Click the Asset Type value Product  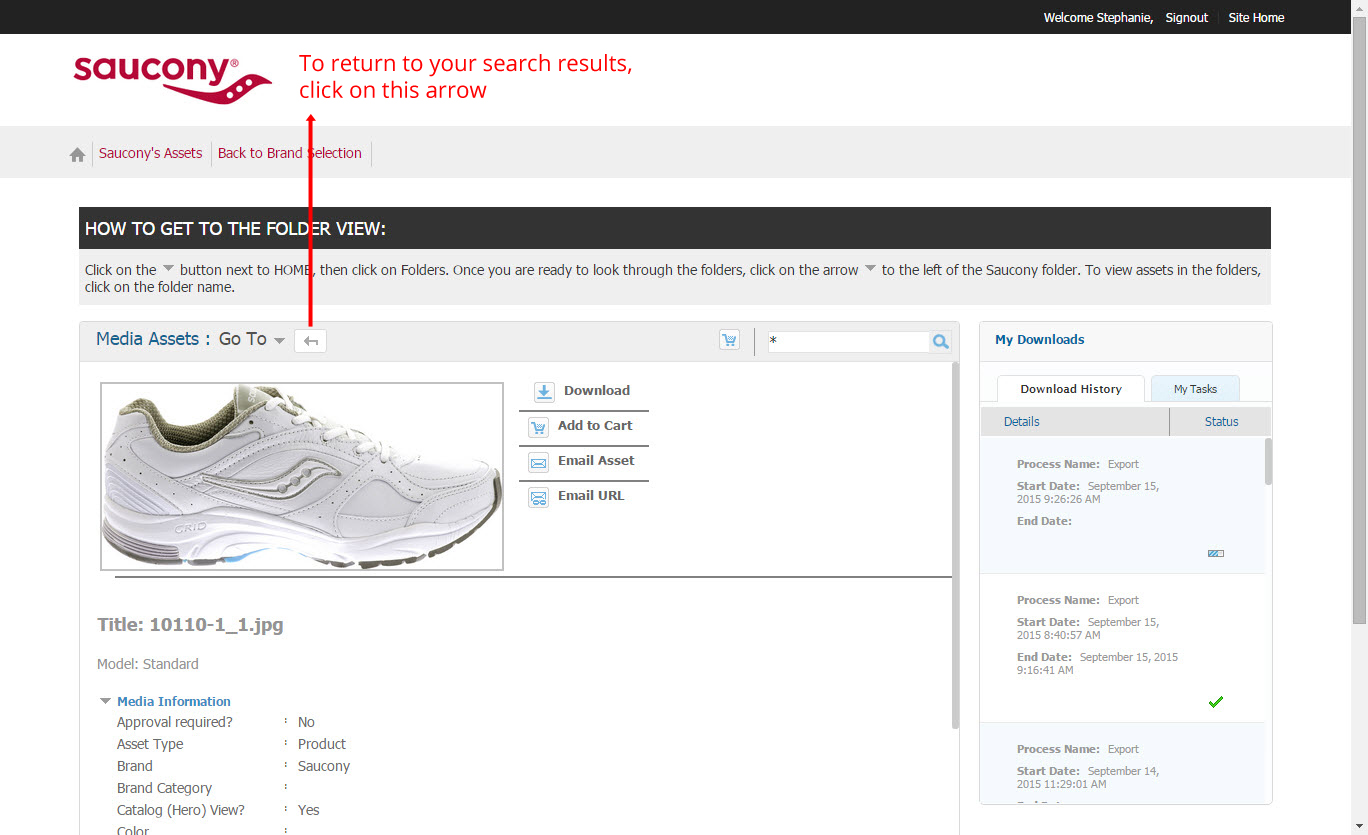(322, 744)
